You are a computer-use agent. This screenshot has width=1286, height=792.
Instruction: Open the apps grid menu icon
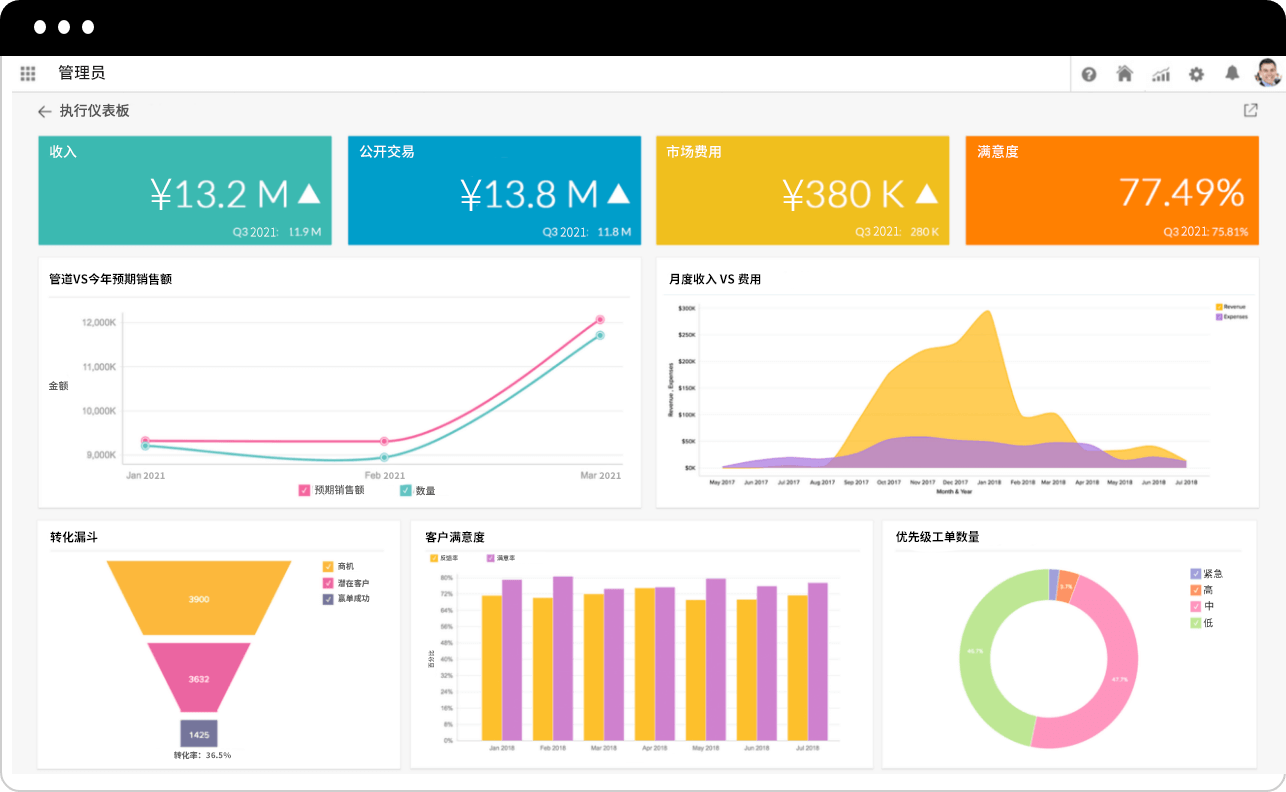28,73
